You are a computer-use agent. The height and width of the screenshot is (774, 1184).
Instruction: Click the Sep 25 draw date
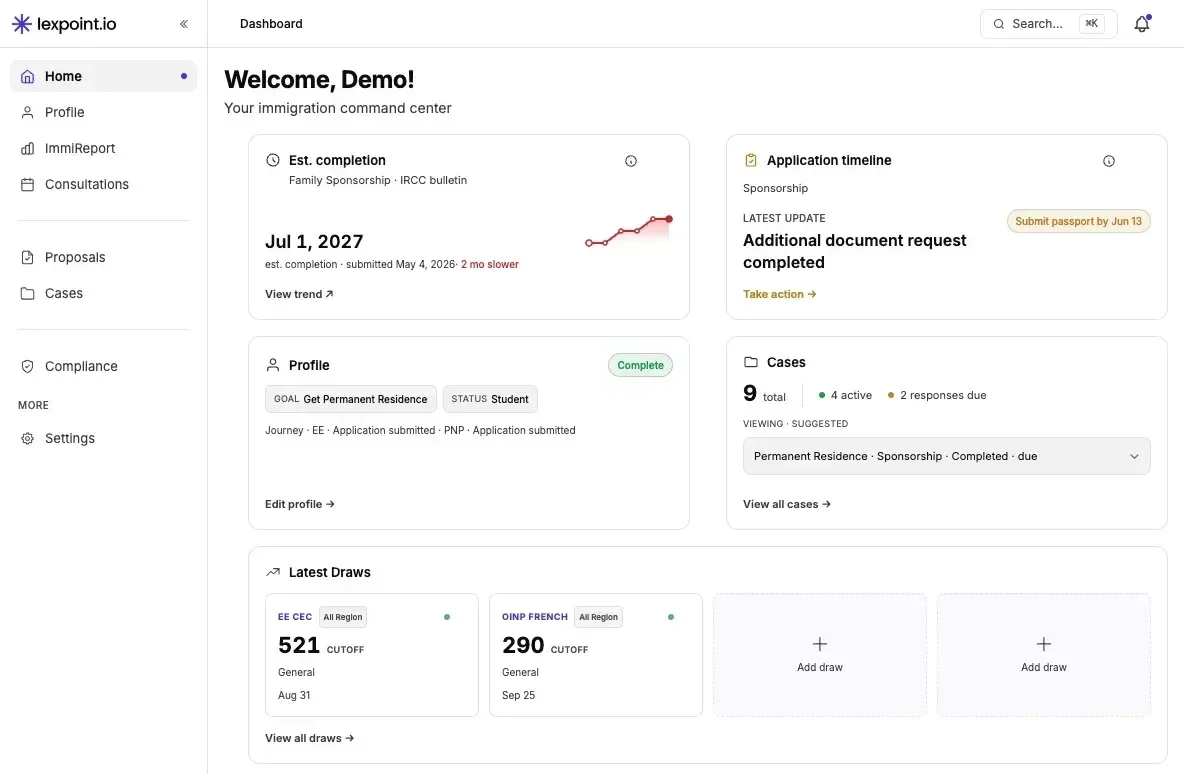pos(518,695)
